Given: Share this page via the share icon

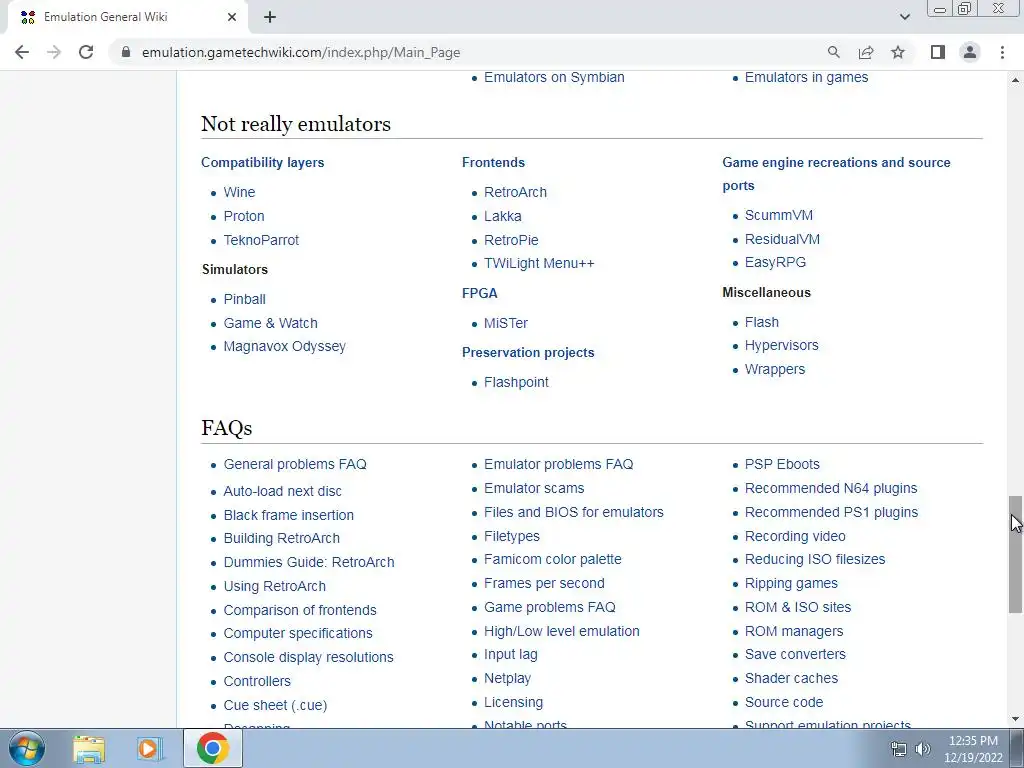Looking at the screenshot, I should (866, 52).
